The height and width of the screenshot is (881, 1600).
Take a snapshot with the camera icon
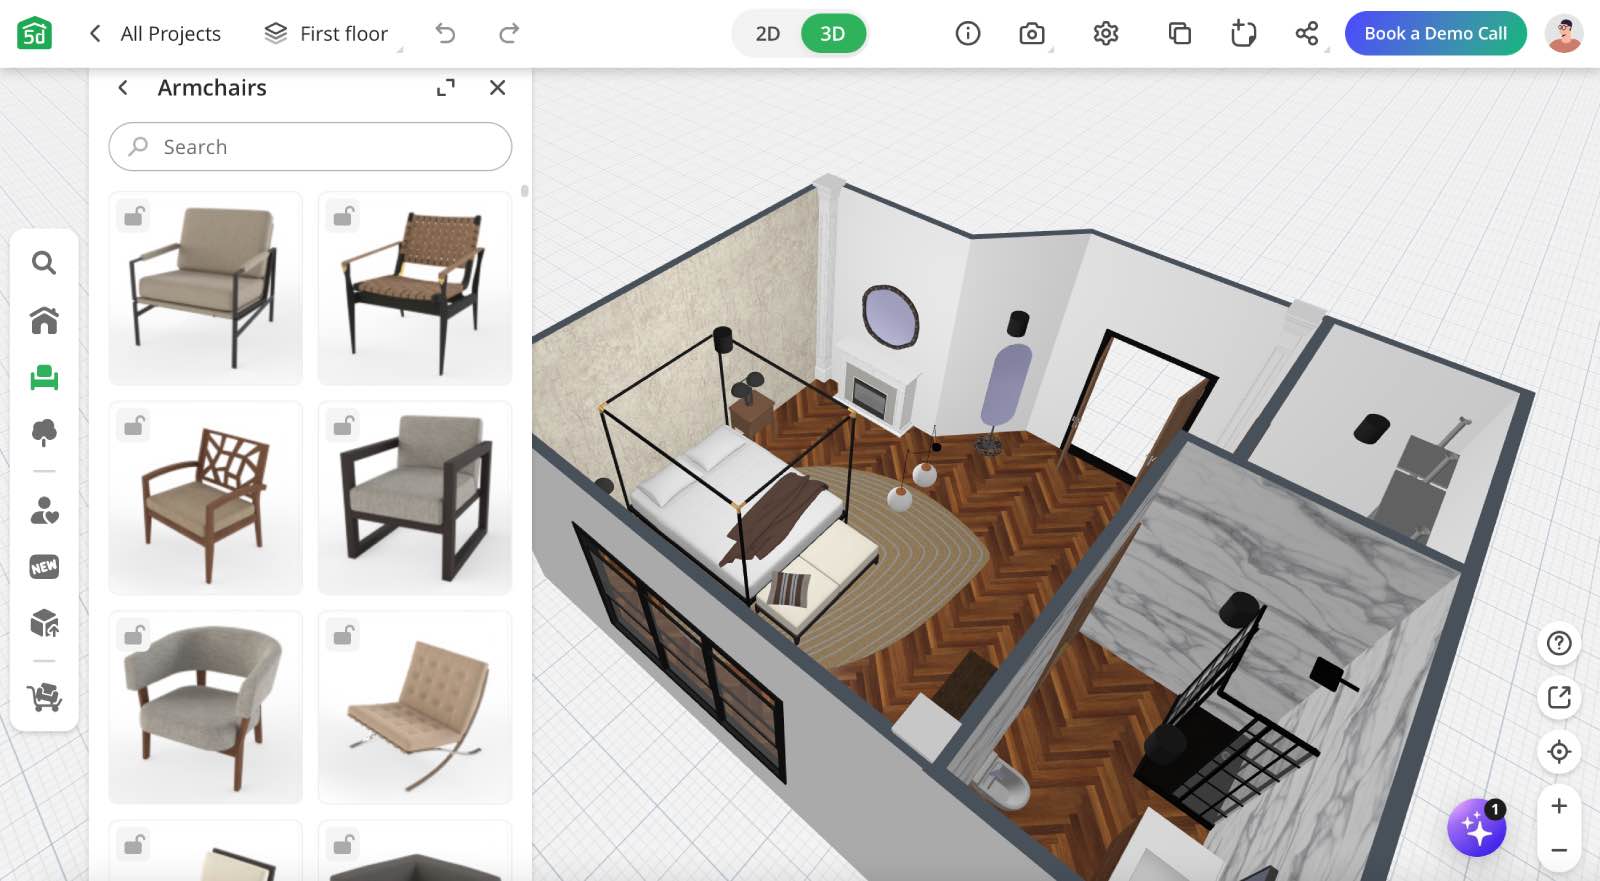tap(1031, 34)
